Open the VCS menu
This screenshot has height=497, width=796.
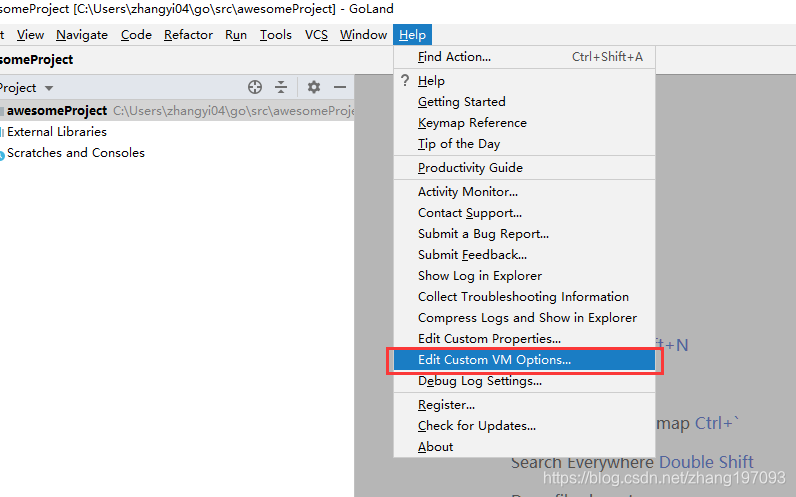tap(316, 35)
